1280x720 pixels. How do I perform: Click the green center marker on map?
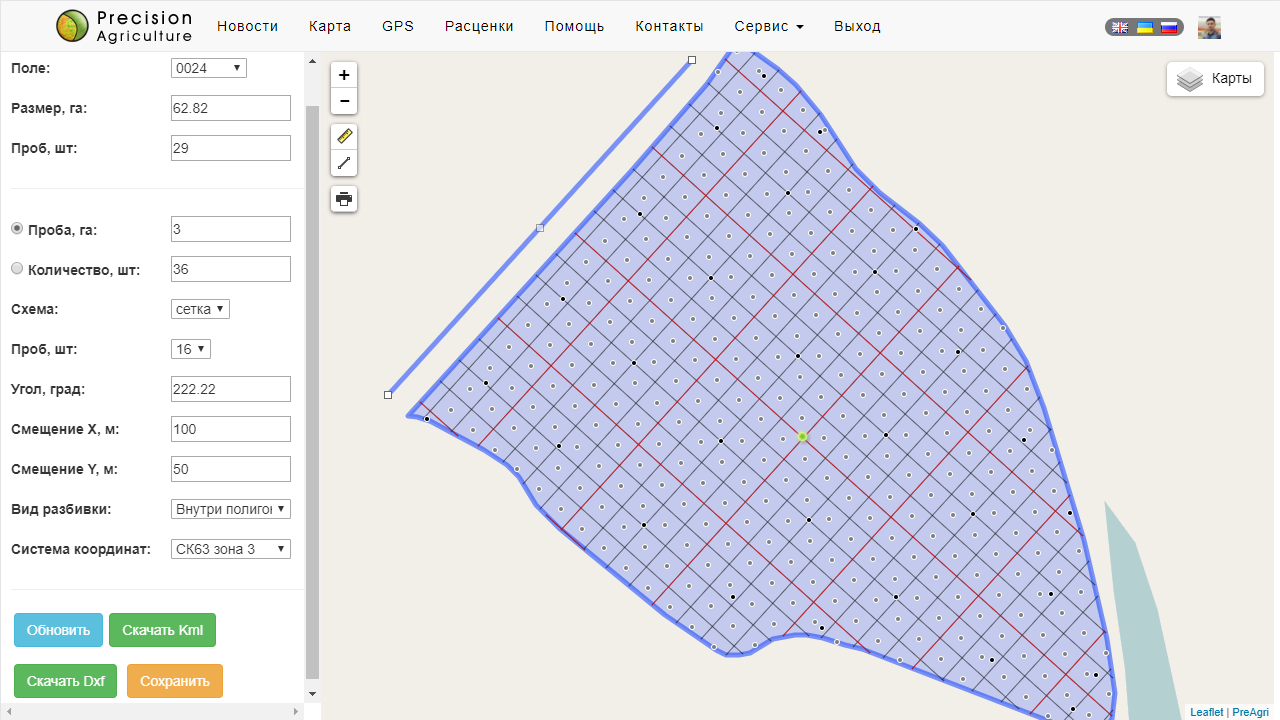[802, 436]
